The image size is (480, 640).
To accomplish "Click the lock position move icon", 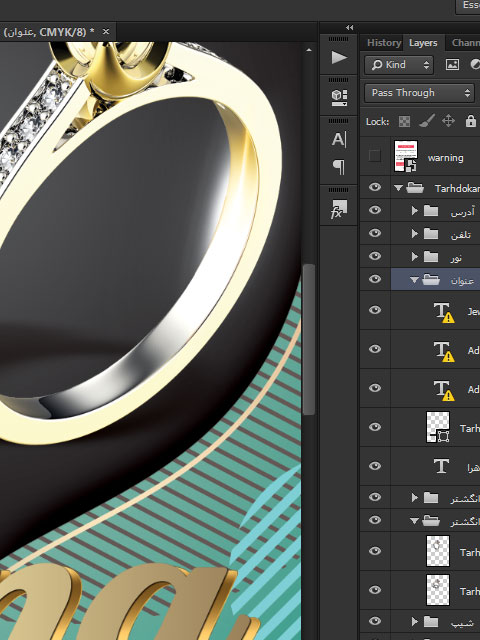I will coord(448,121).
